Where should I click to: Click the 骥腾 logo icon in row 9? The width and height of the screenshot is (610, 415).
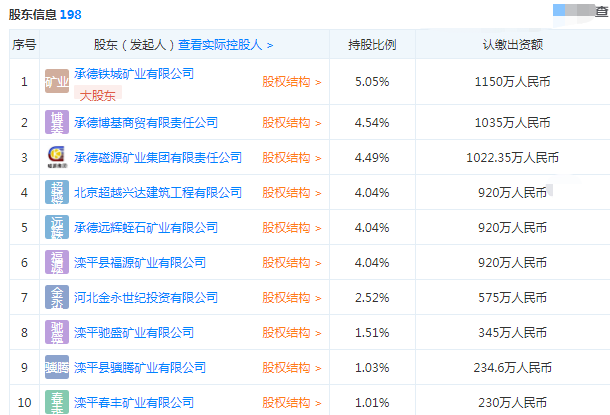57,367
